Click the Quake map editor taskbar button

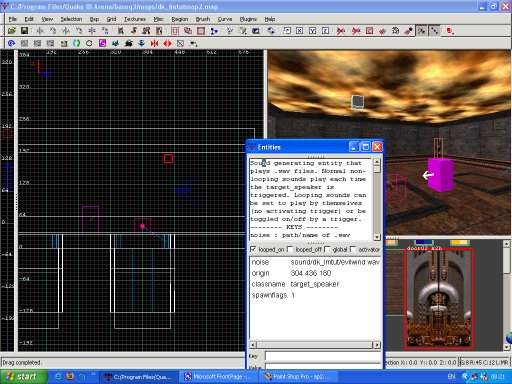139,377
